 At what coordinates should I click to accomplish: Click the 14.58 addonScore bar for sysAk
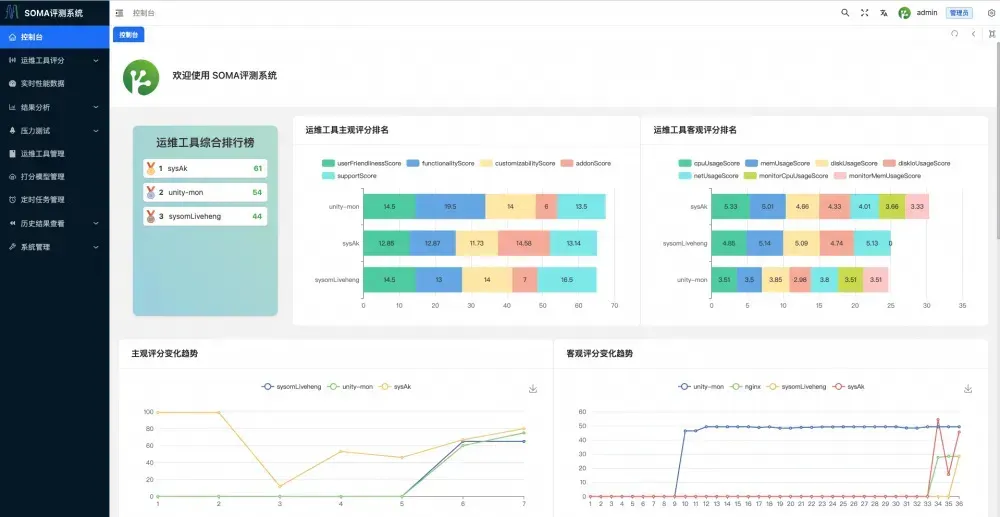(x=524, y=243)
